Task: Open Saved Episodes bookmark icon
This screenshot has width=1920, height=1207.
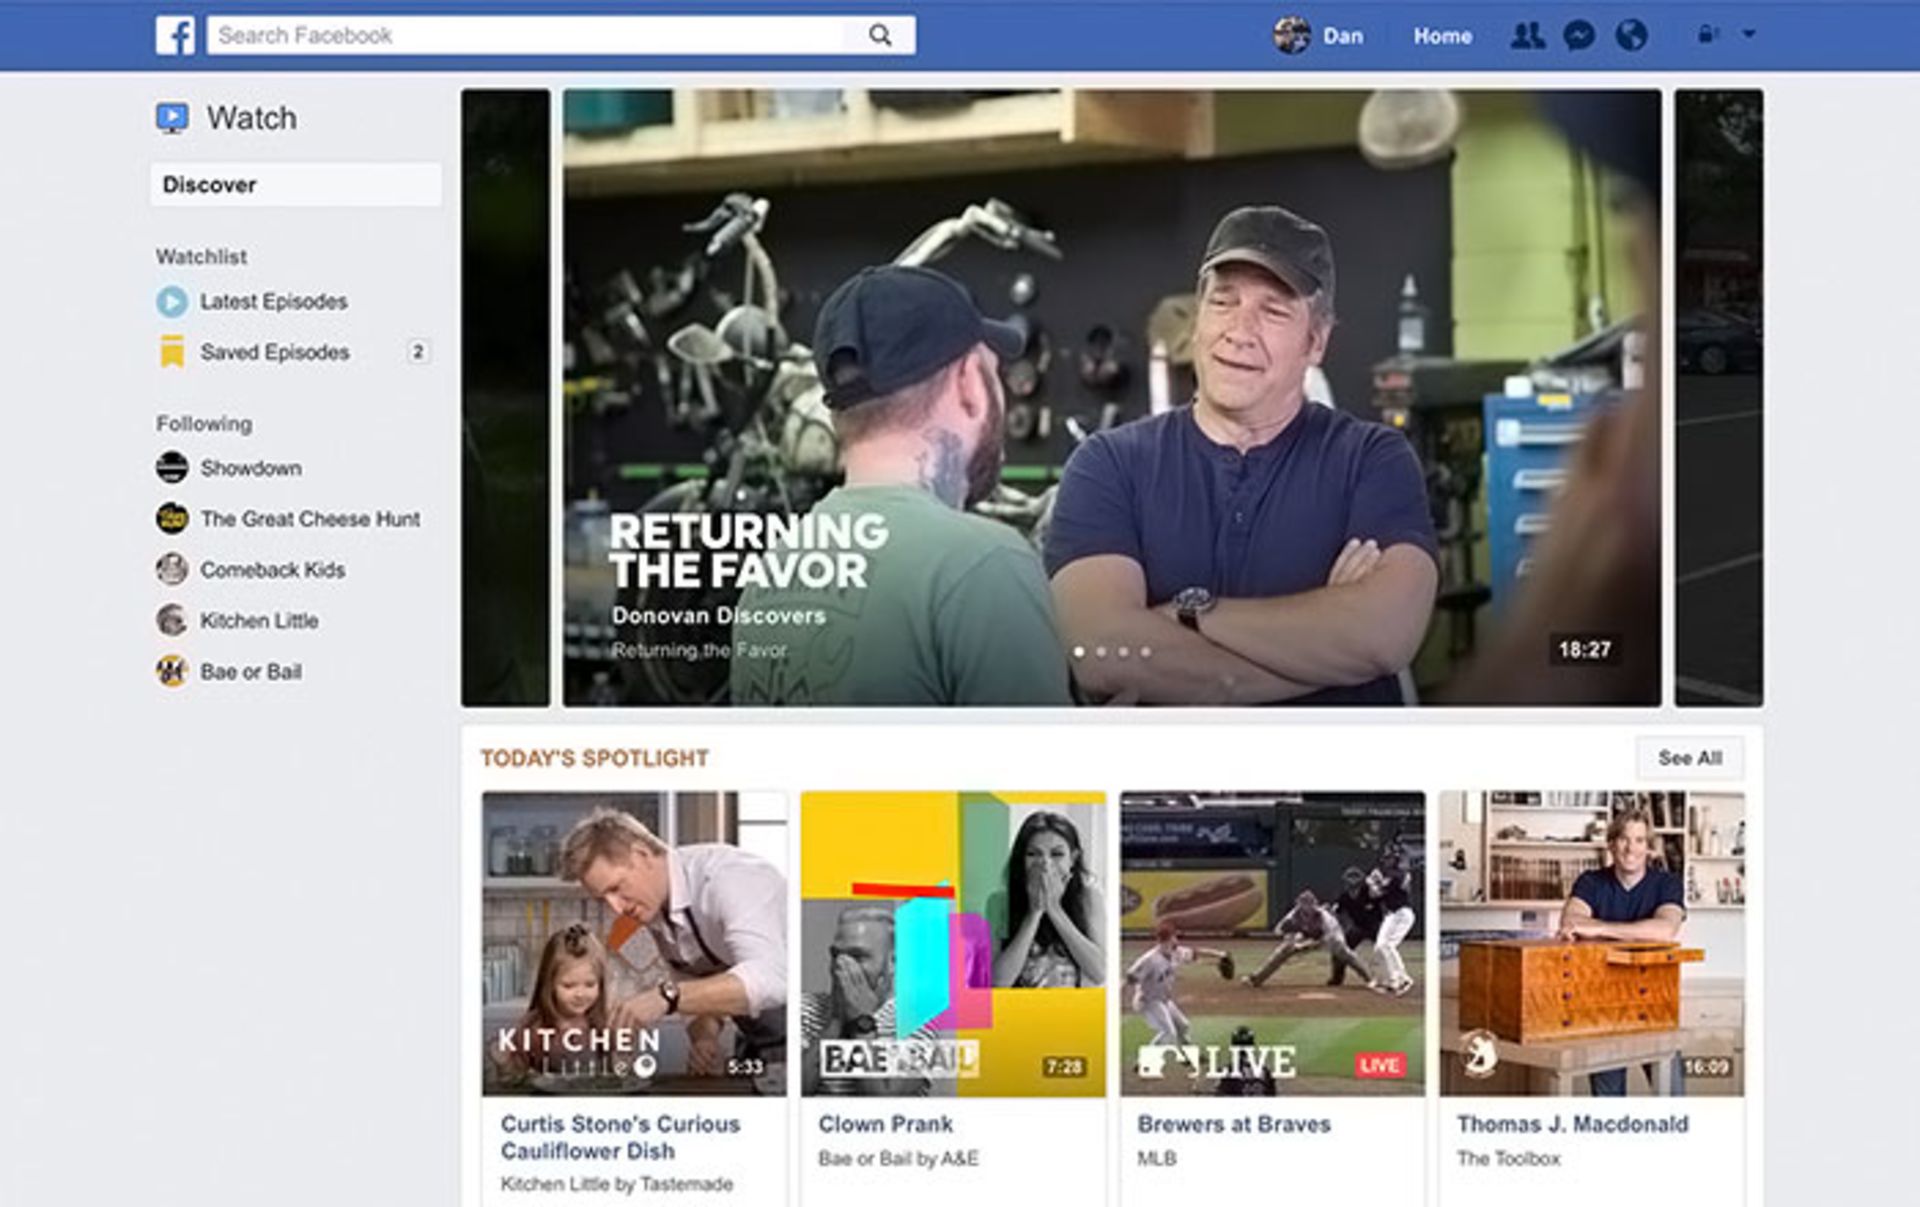Action: click(x=172, y=352)
